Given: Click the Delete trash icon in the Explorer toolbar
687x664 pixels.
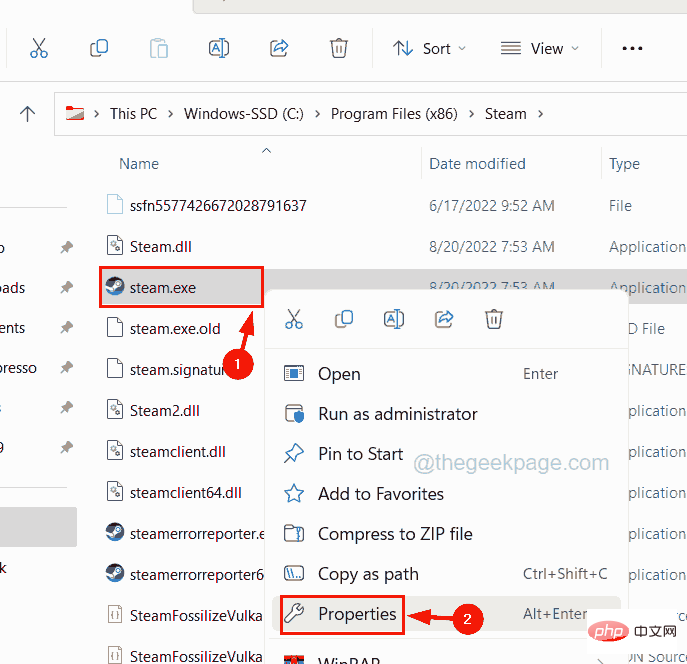Looking at the screenshot, I should point(338,48).
